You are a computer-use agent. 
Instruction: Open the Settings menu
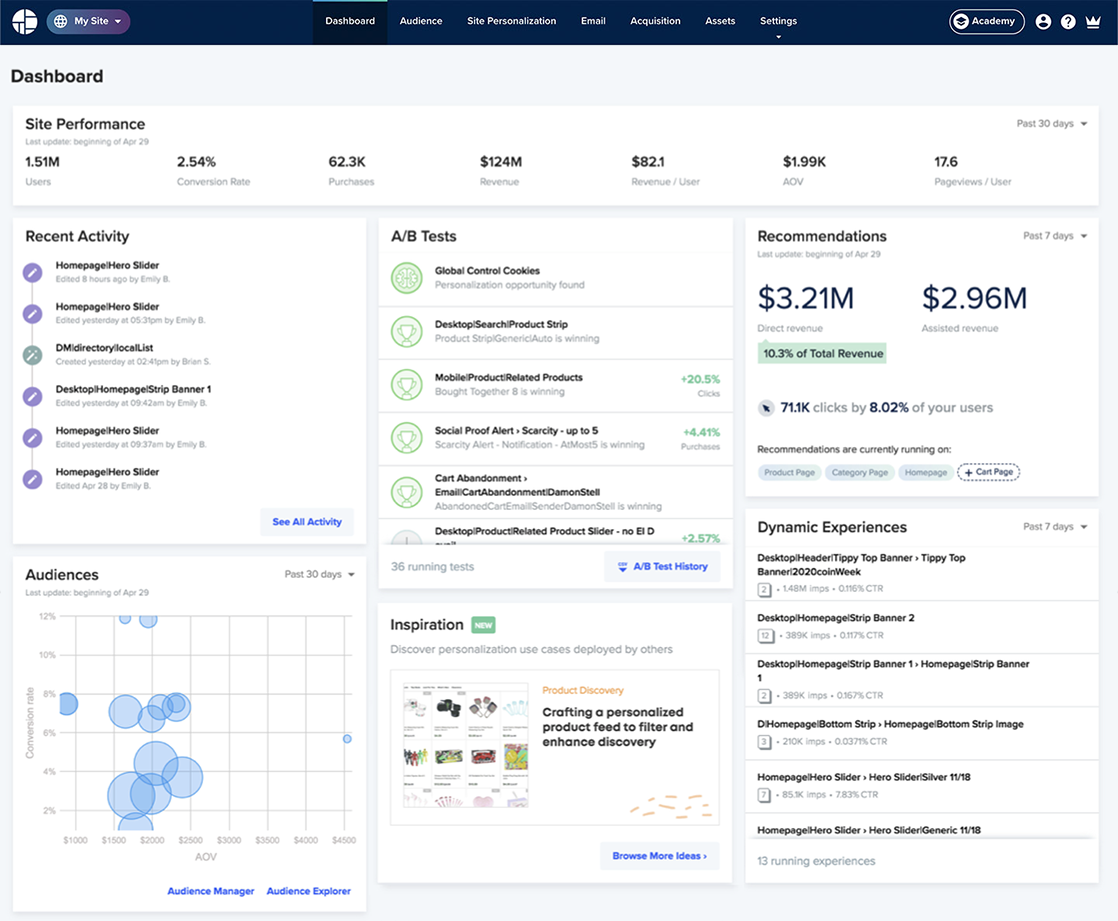tap(778, 23)
